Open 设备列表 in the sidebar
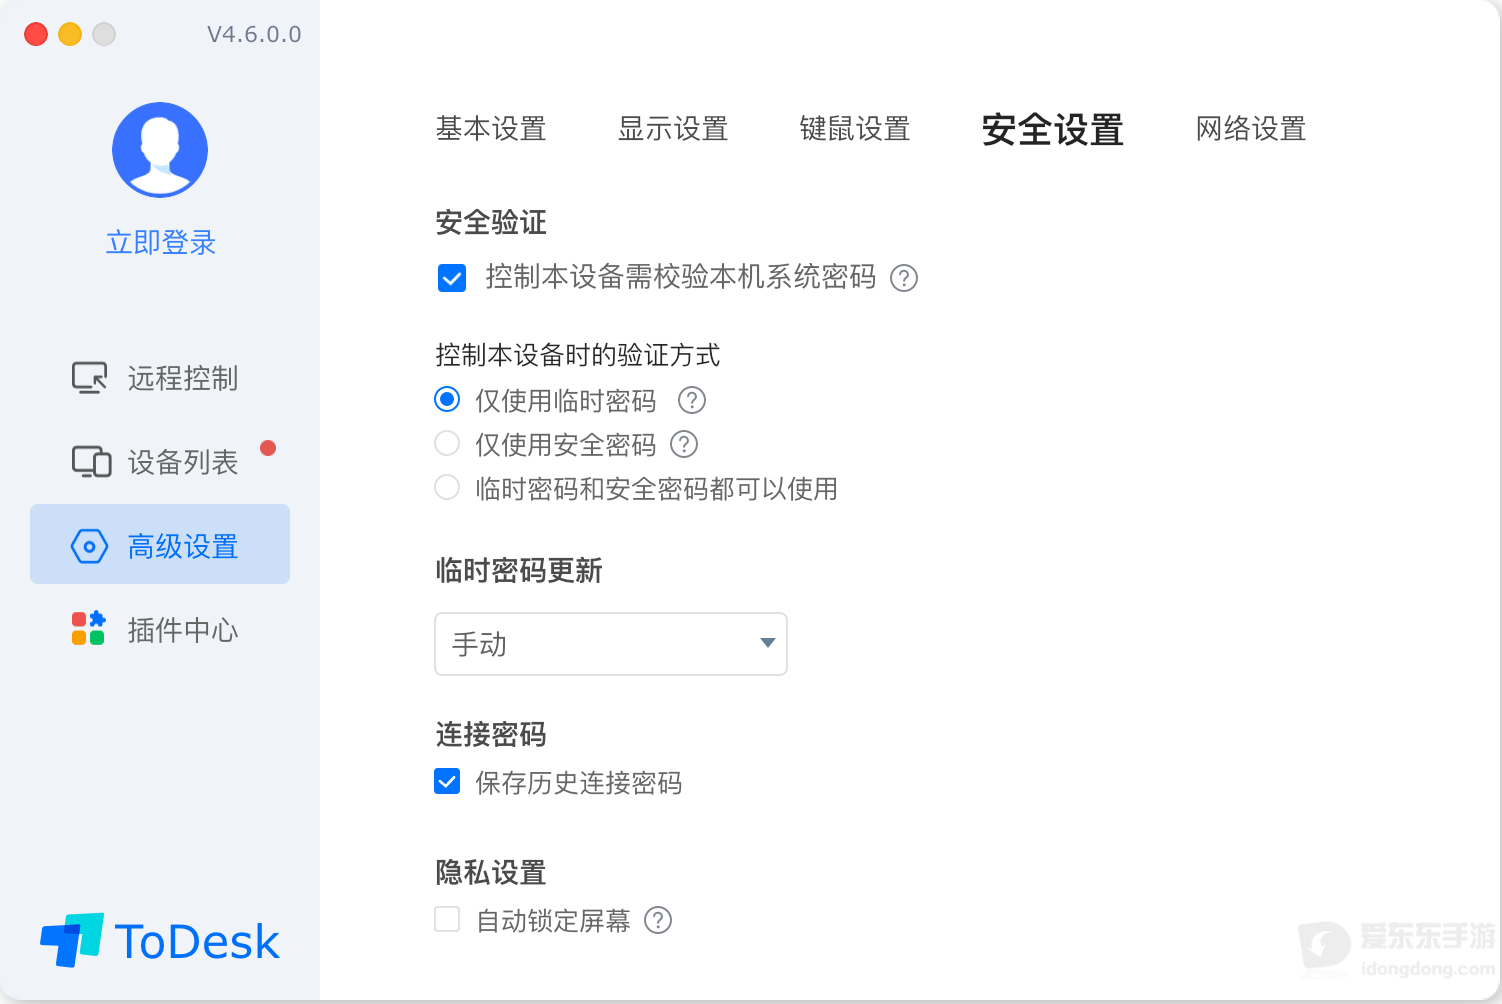The width and height of the screenshot is (1502, 1004). pyautogui.click(x=160, y=462)
